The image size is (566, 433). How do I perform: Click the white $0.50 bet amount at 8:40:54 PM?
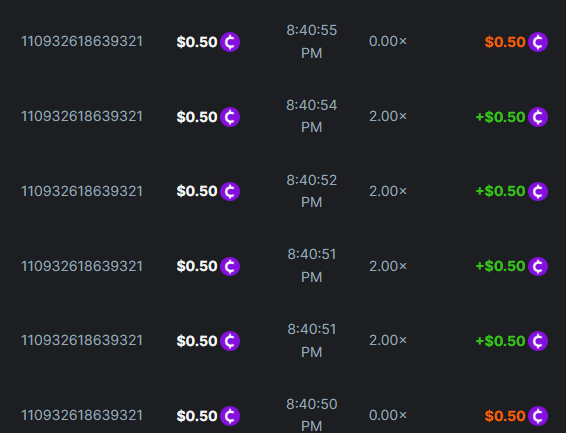(x=197, y=117)
